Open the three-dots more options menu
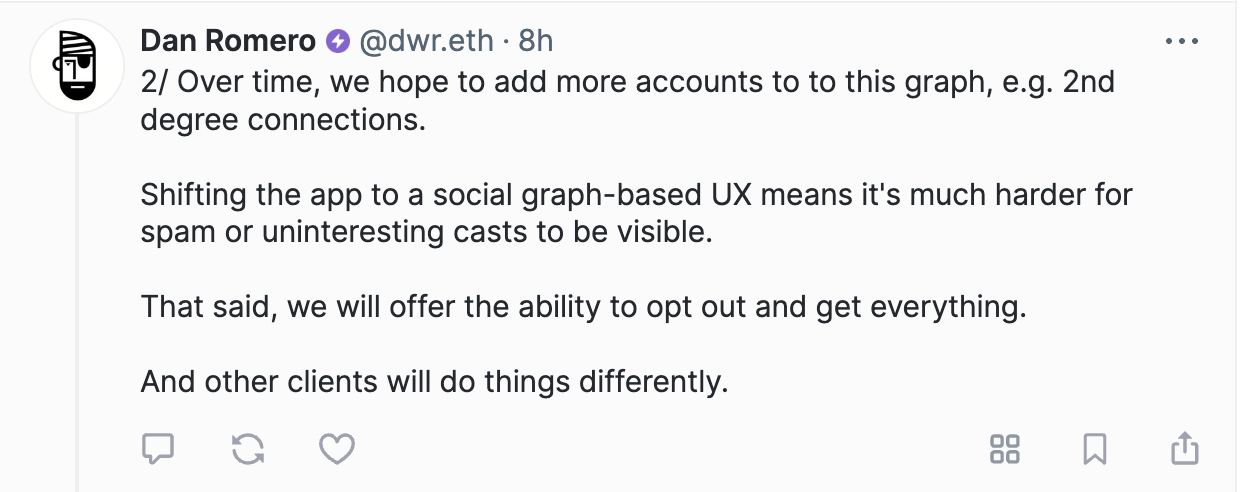Viewport: 1242px width, 492px height. pyautogui.click(x=1182, y=42)
